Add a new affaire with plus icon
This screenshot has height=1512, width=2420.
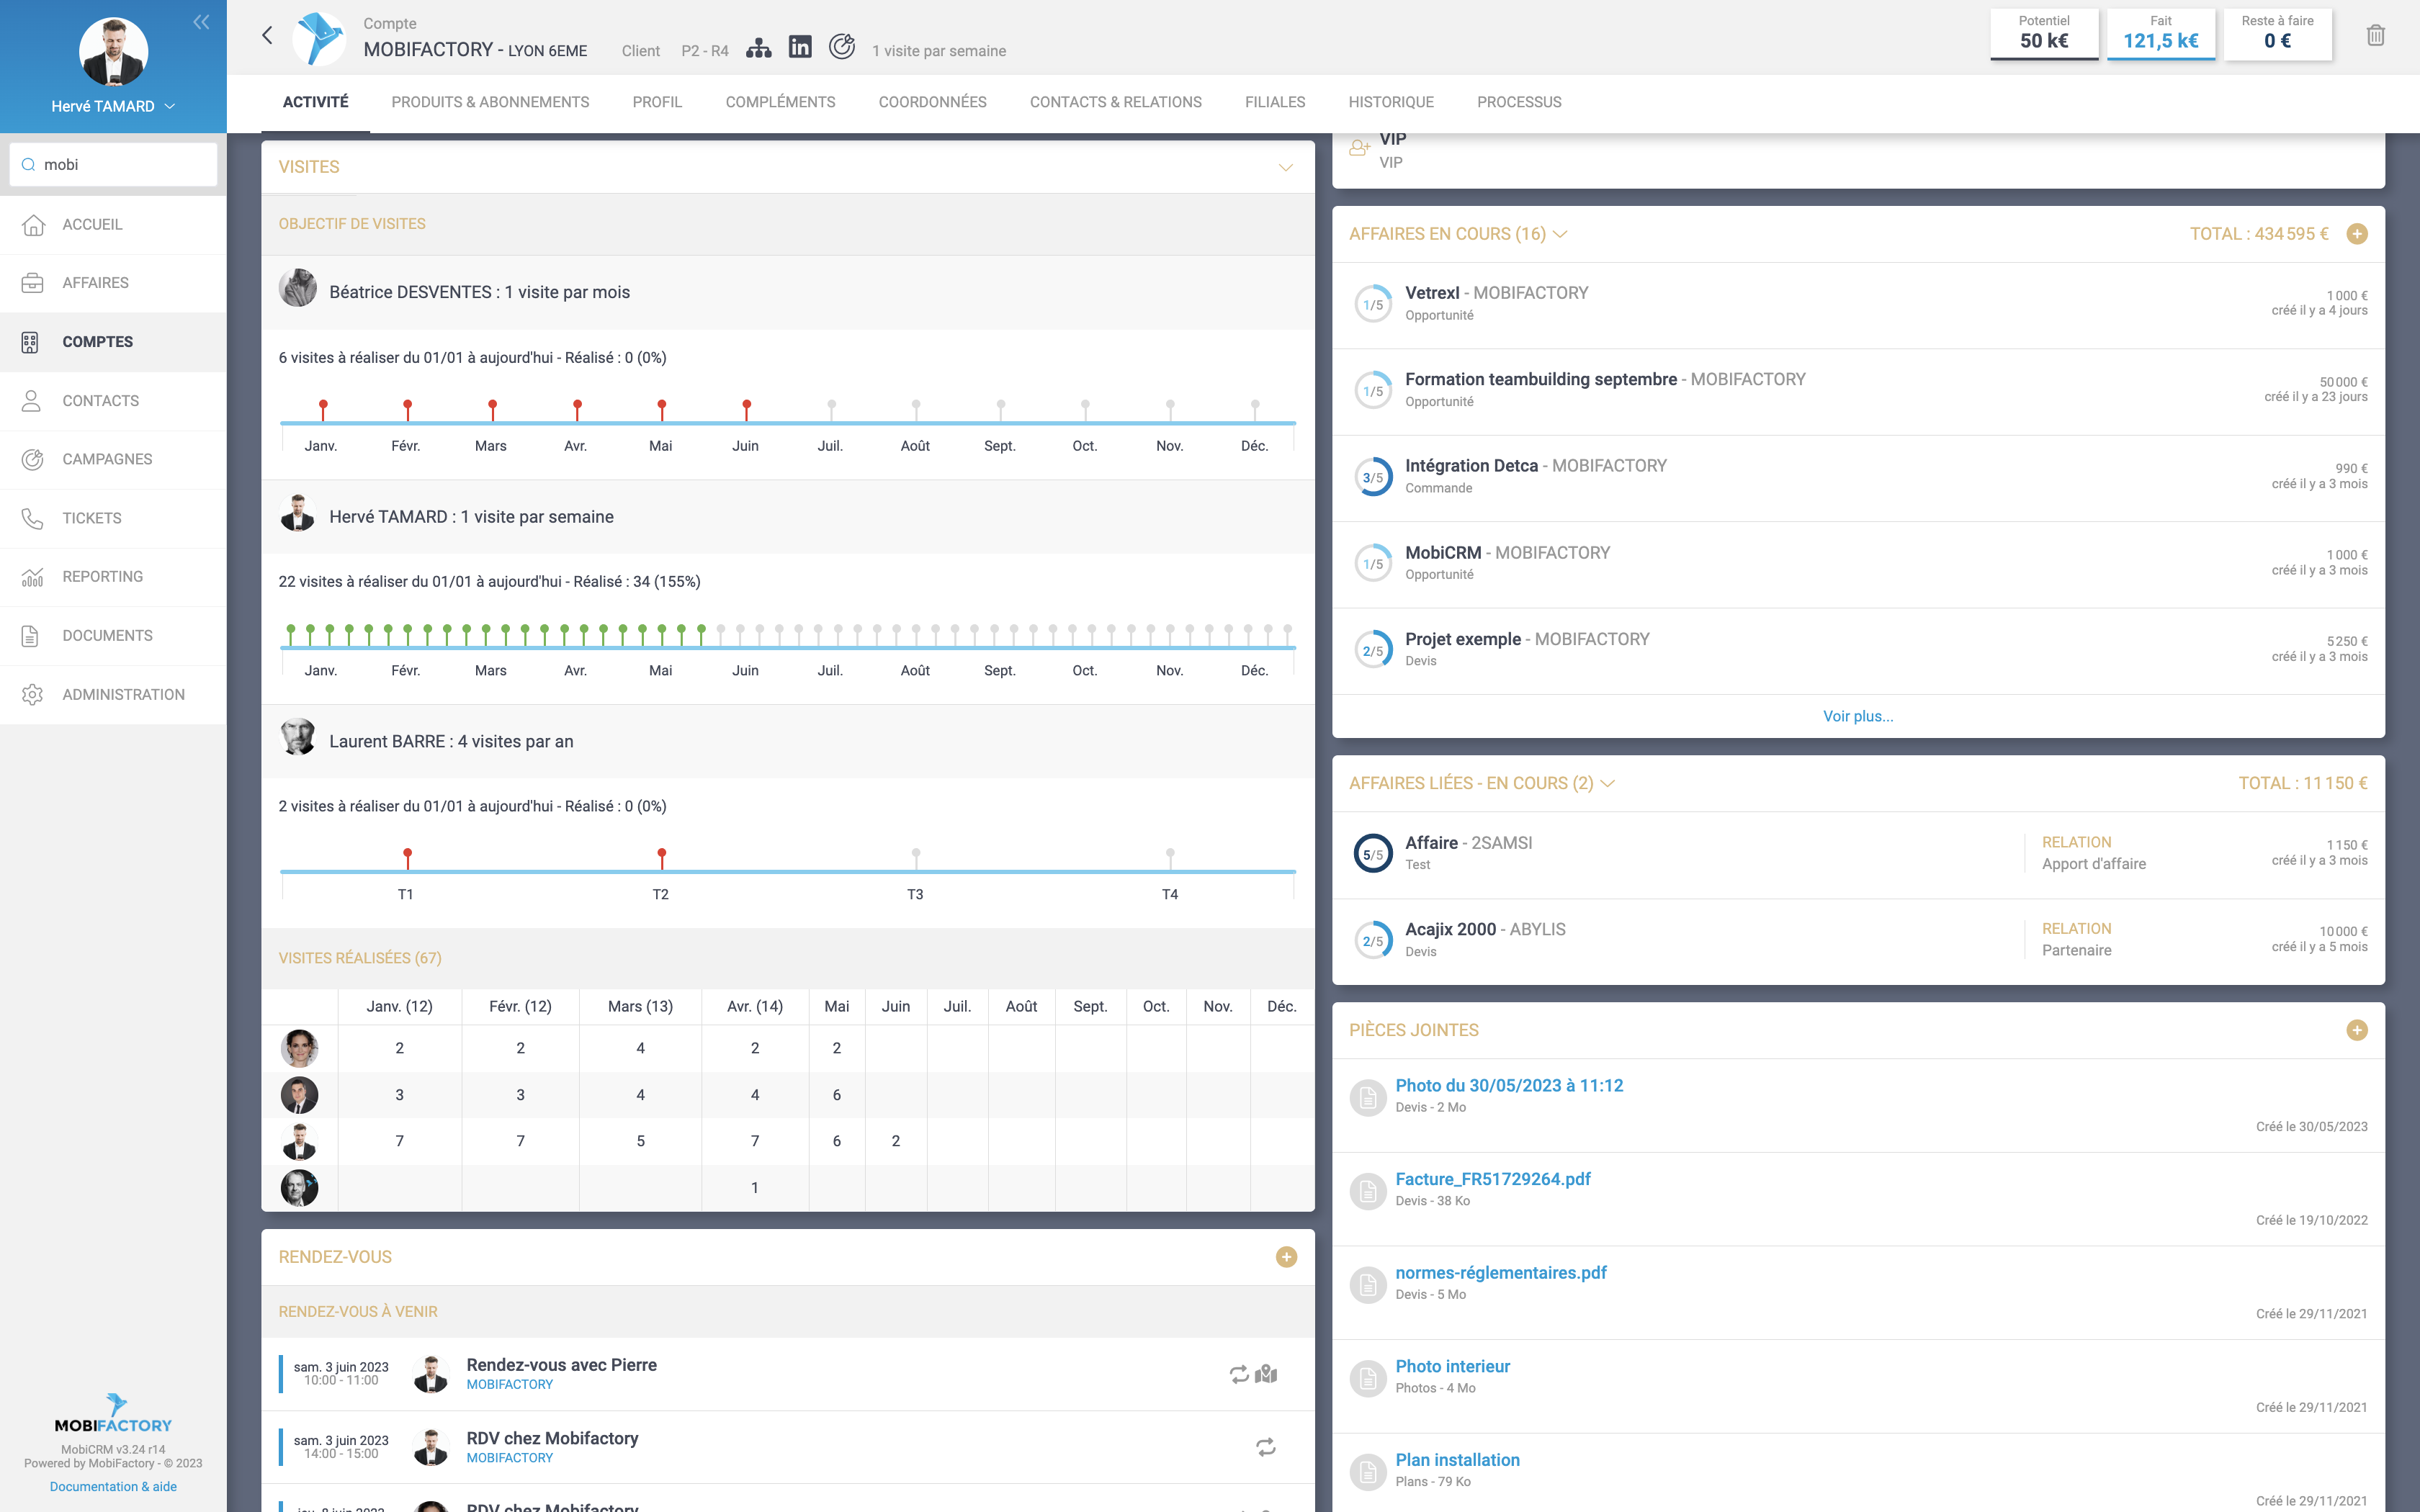coord(2357,234)
